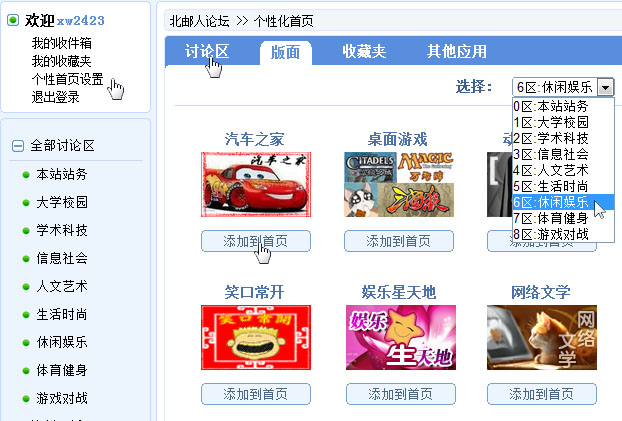Select 7区:体育健身 from dropdown list
622x421 pixels.
pos(551,218)
